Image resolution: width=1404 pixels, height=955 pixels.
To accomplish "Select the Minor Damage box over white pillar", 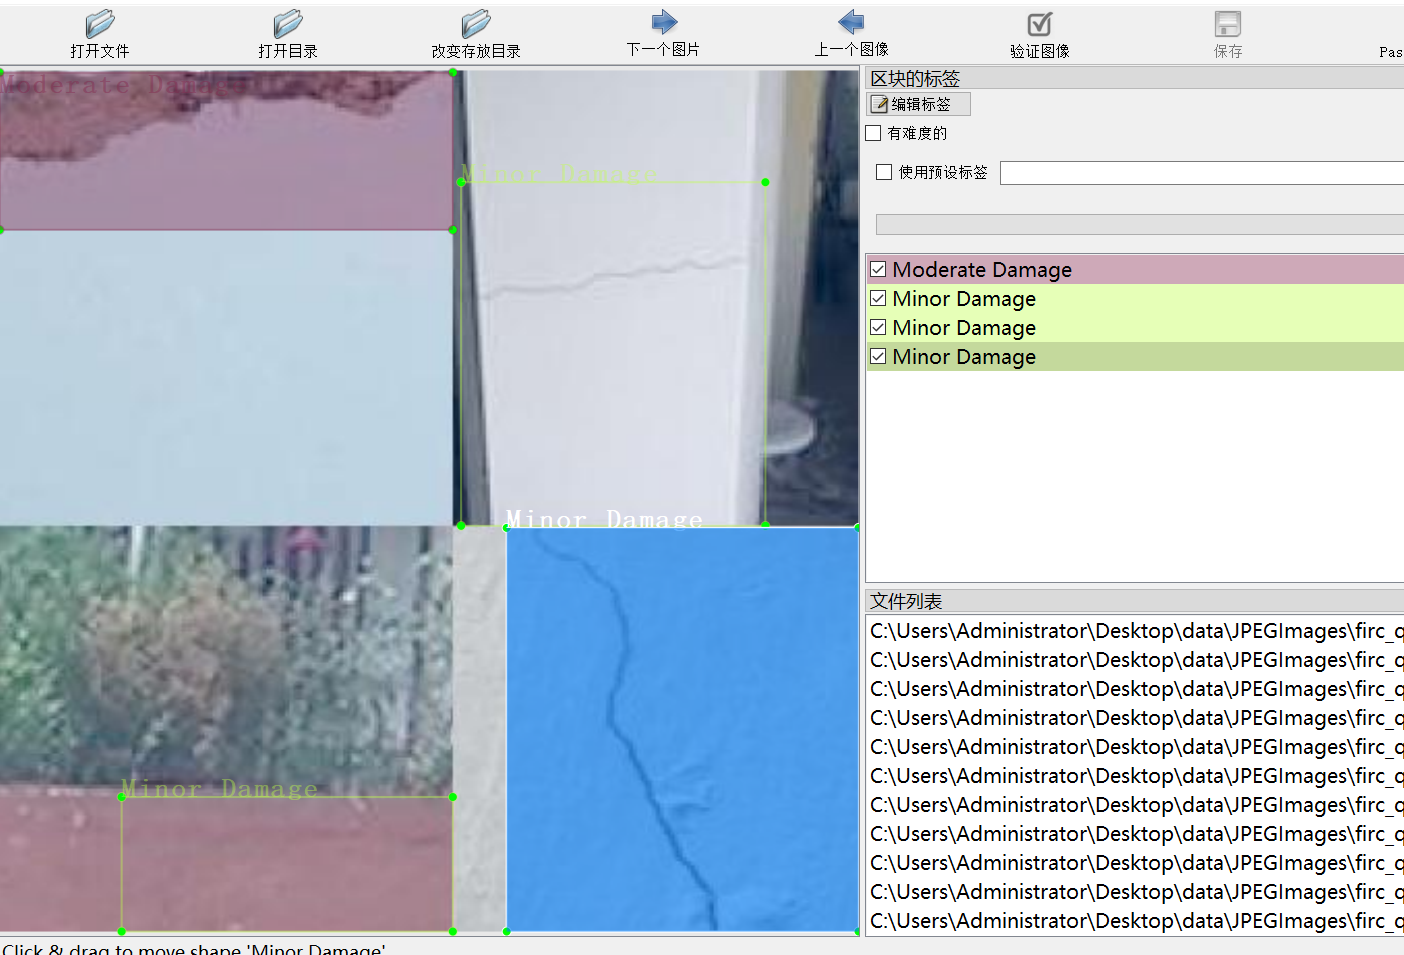I will [613, 353].
